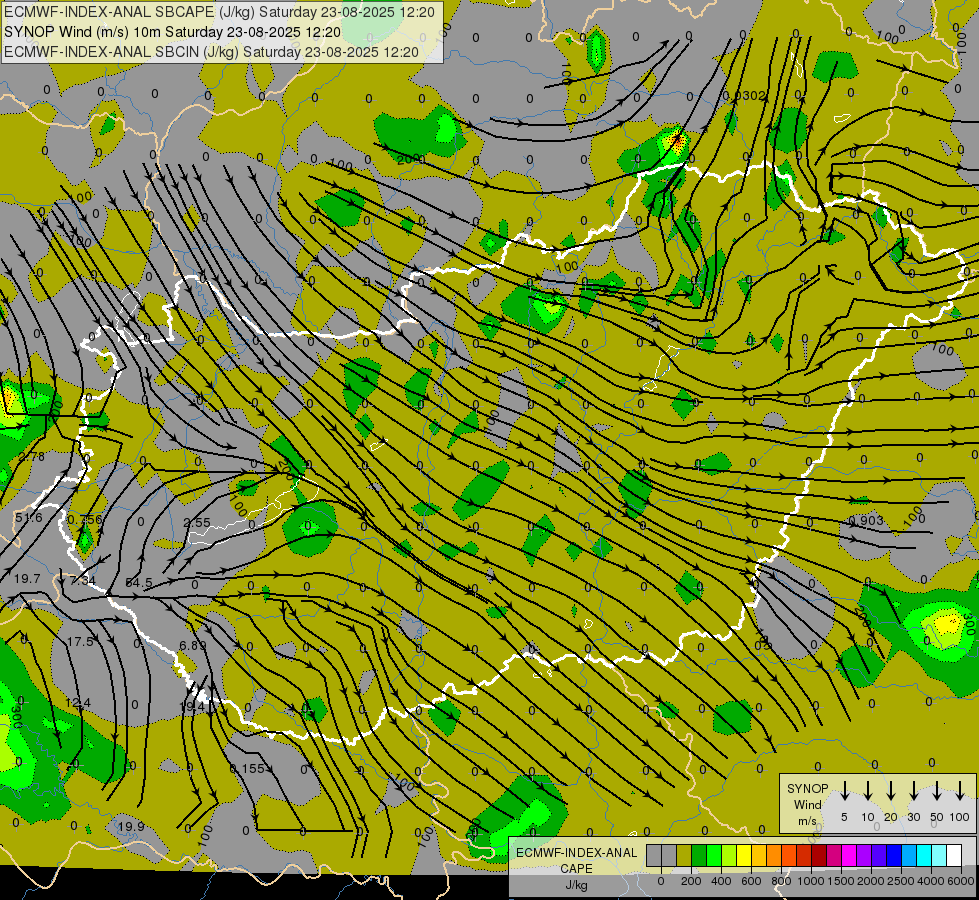Click the SYNOP Wind m/s legend label

point(807,804)
